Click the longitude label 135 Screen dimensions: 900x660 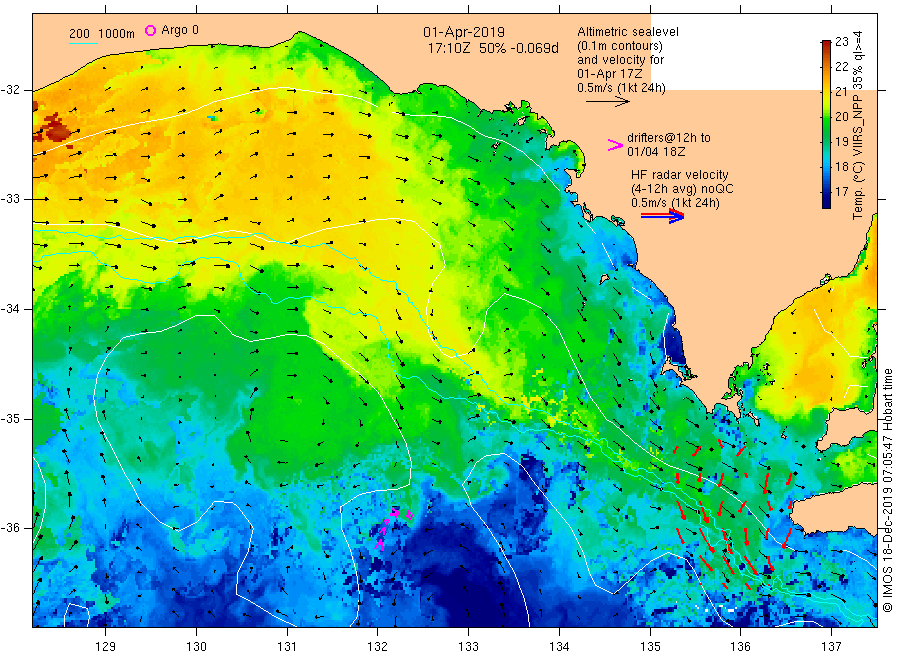pos(650,647)
